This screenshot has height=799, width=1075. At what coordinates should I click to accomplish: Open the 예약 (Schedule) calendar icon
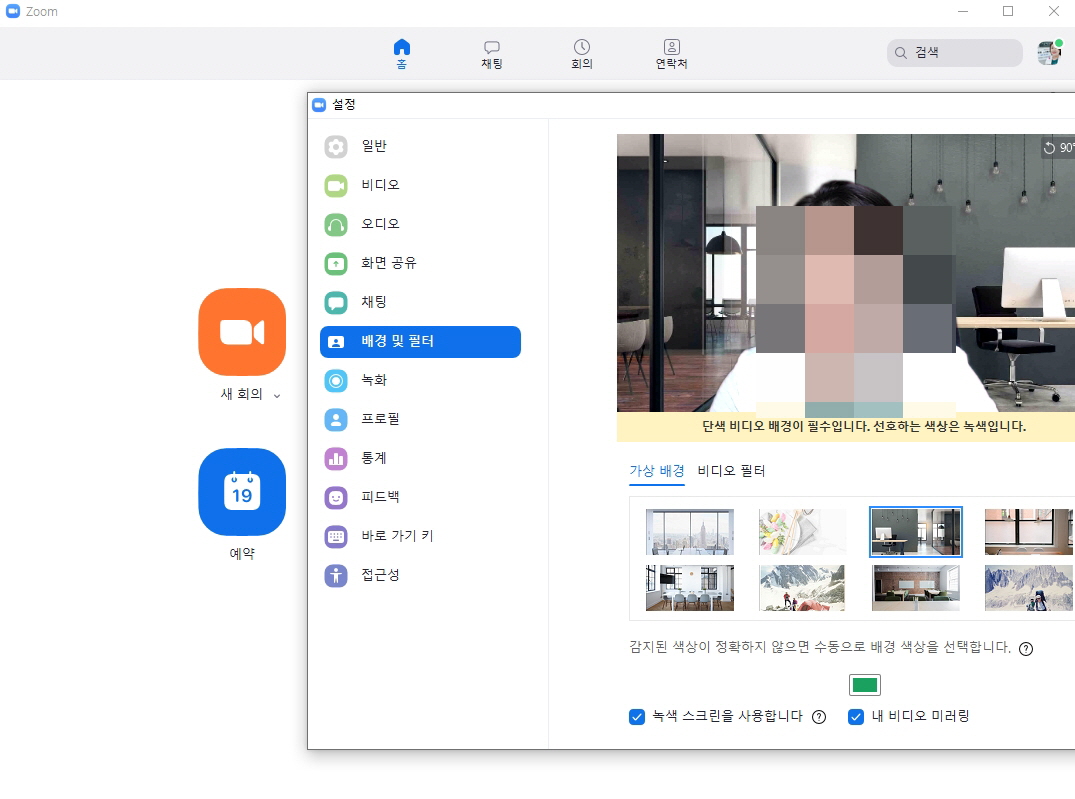click(x=242, y=492)
